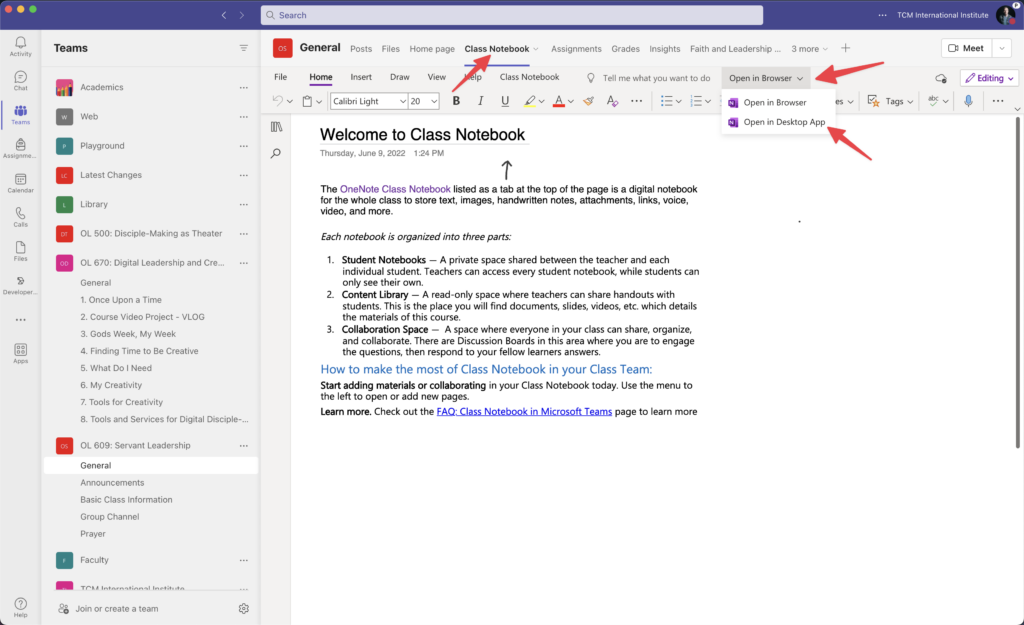The height and width of the screenshot is (625, 1024).
Task: Show more apps via the rail ellipsis
Action: click(20, 320)
